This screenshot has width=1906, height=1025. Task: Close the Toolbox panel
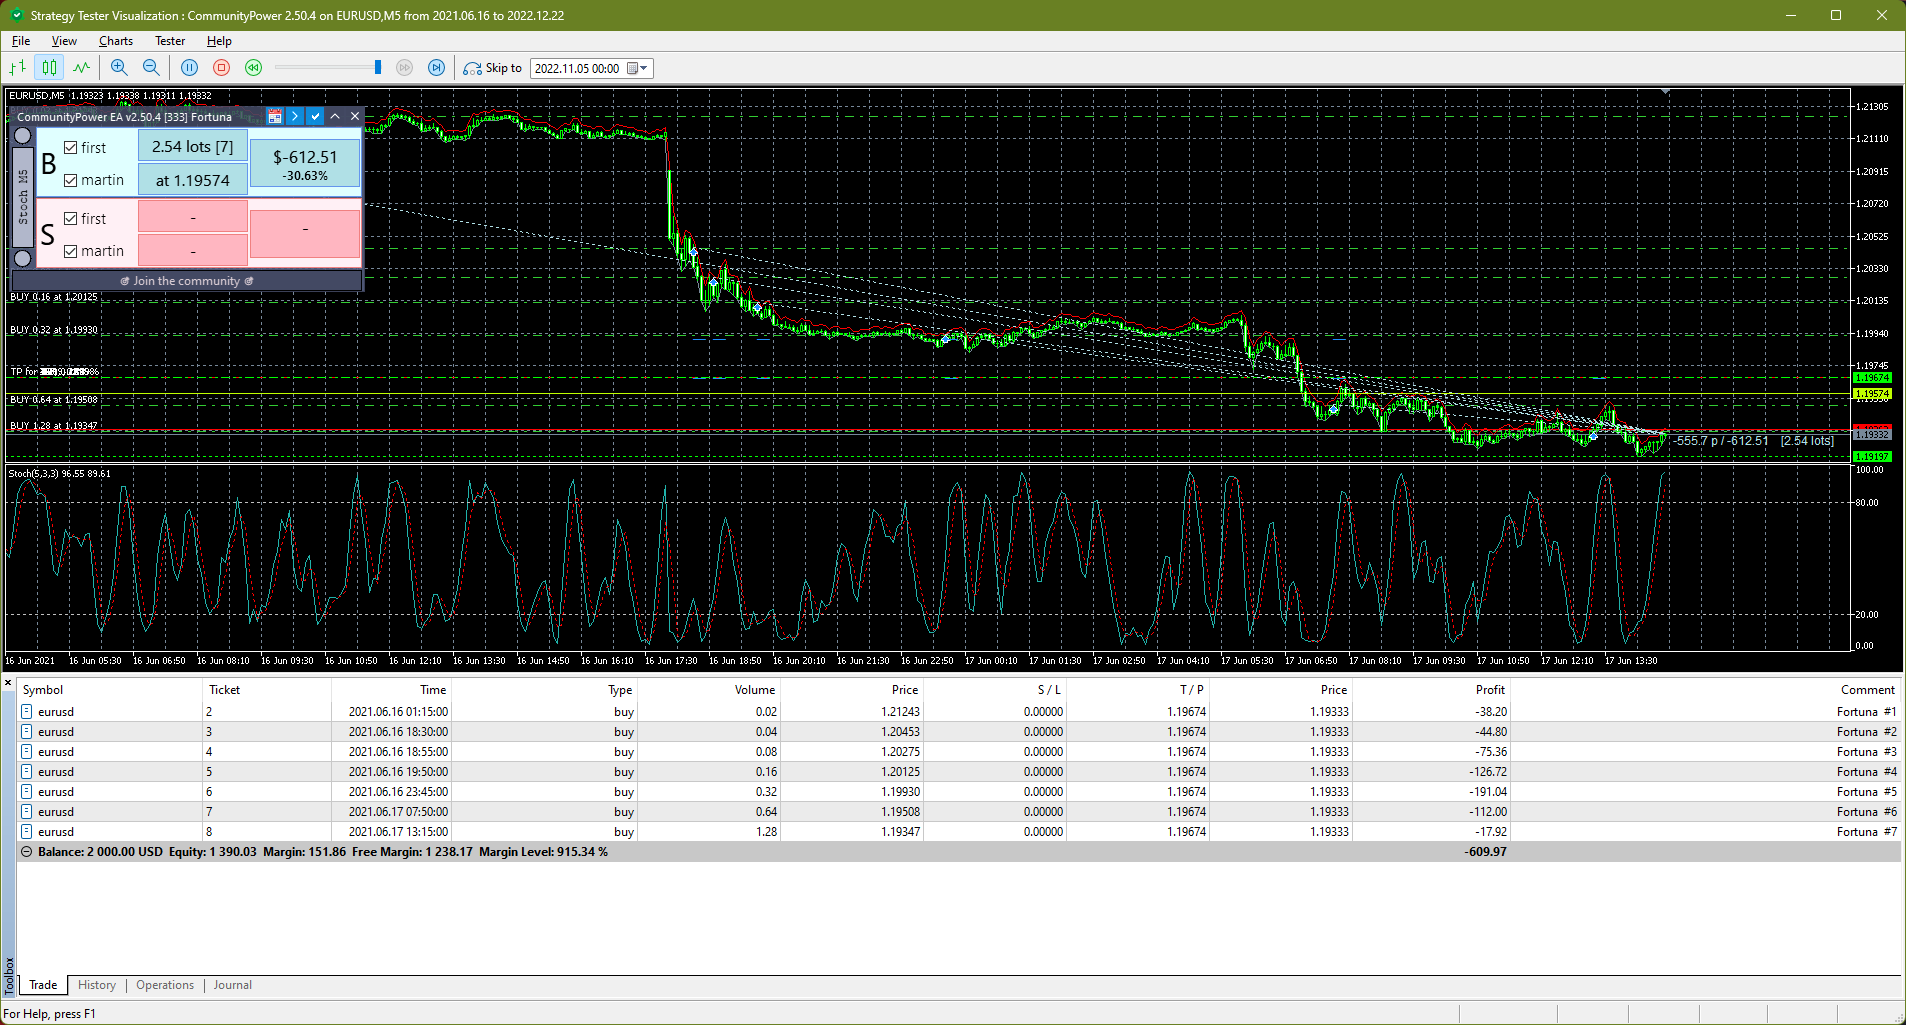[x=8, y=684]
